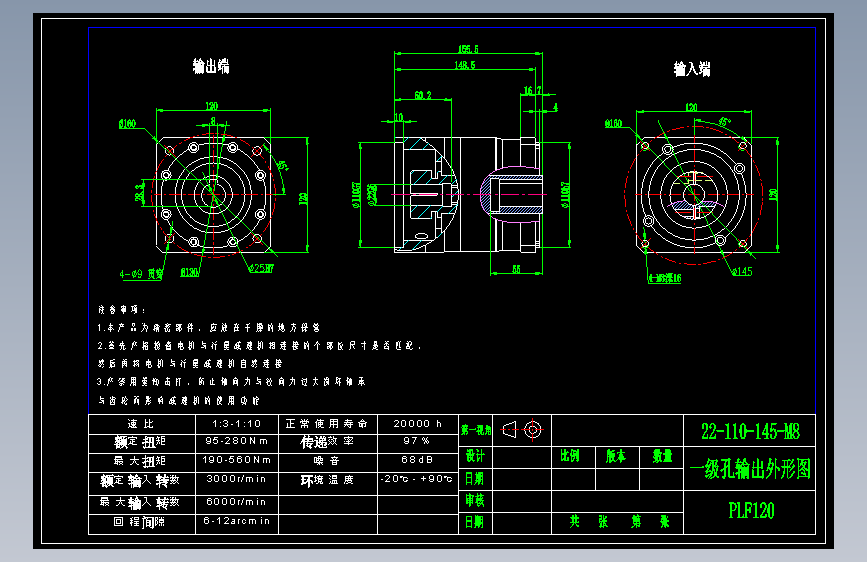Select the "额定输入转数" row label
The width and height of the screenshot is (867, 562).
140,481
